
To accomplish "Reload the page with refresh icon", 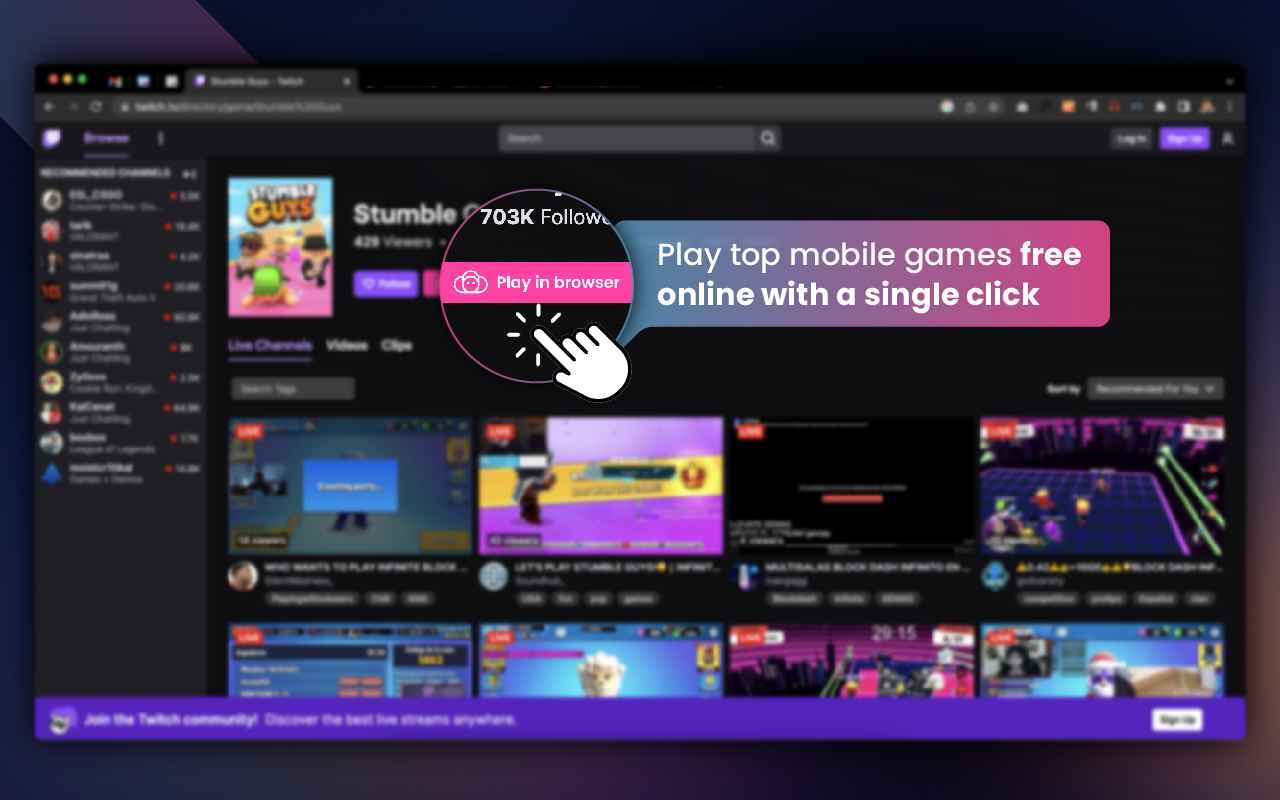I will pyautogui.click(x=96, y=106).
